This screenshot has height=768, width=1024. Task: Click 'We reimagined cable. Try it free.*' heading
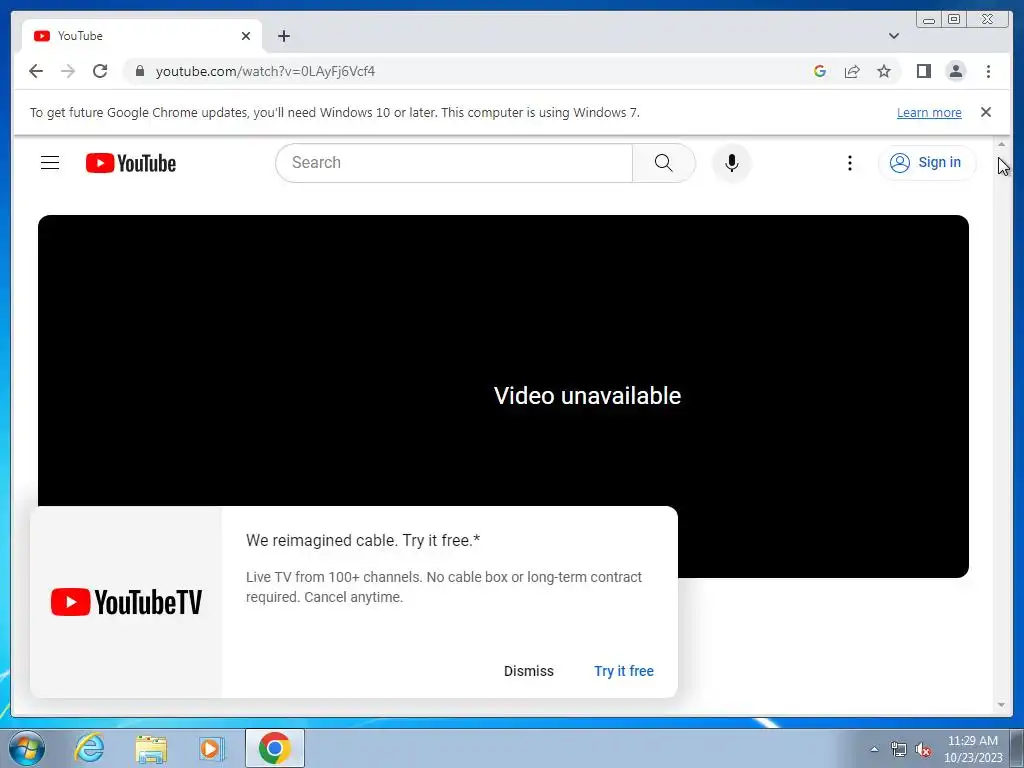tap(363, 540)
